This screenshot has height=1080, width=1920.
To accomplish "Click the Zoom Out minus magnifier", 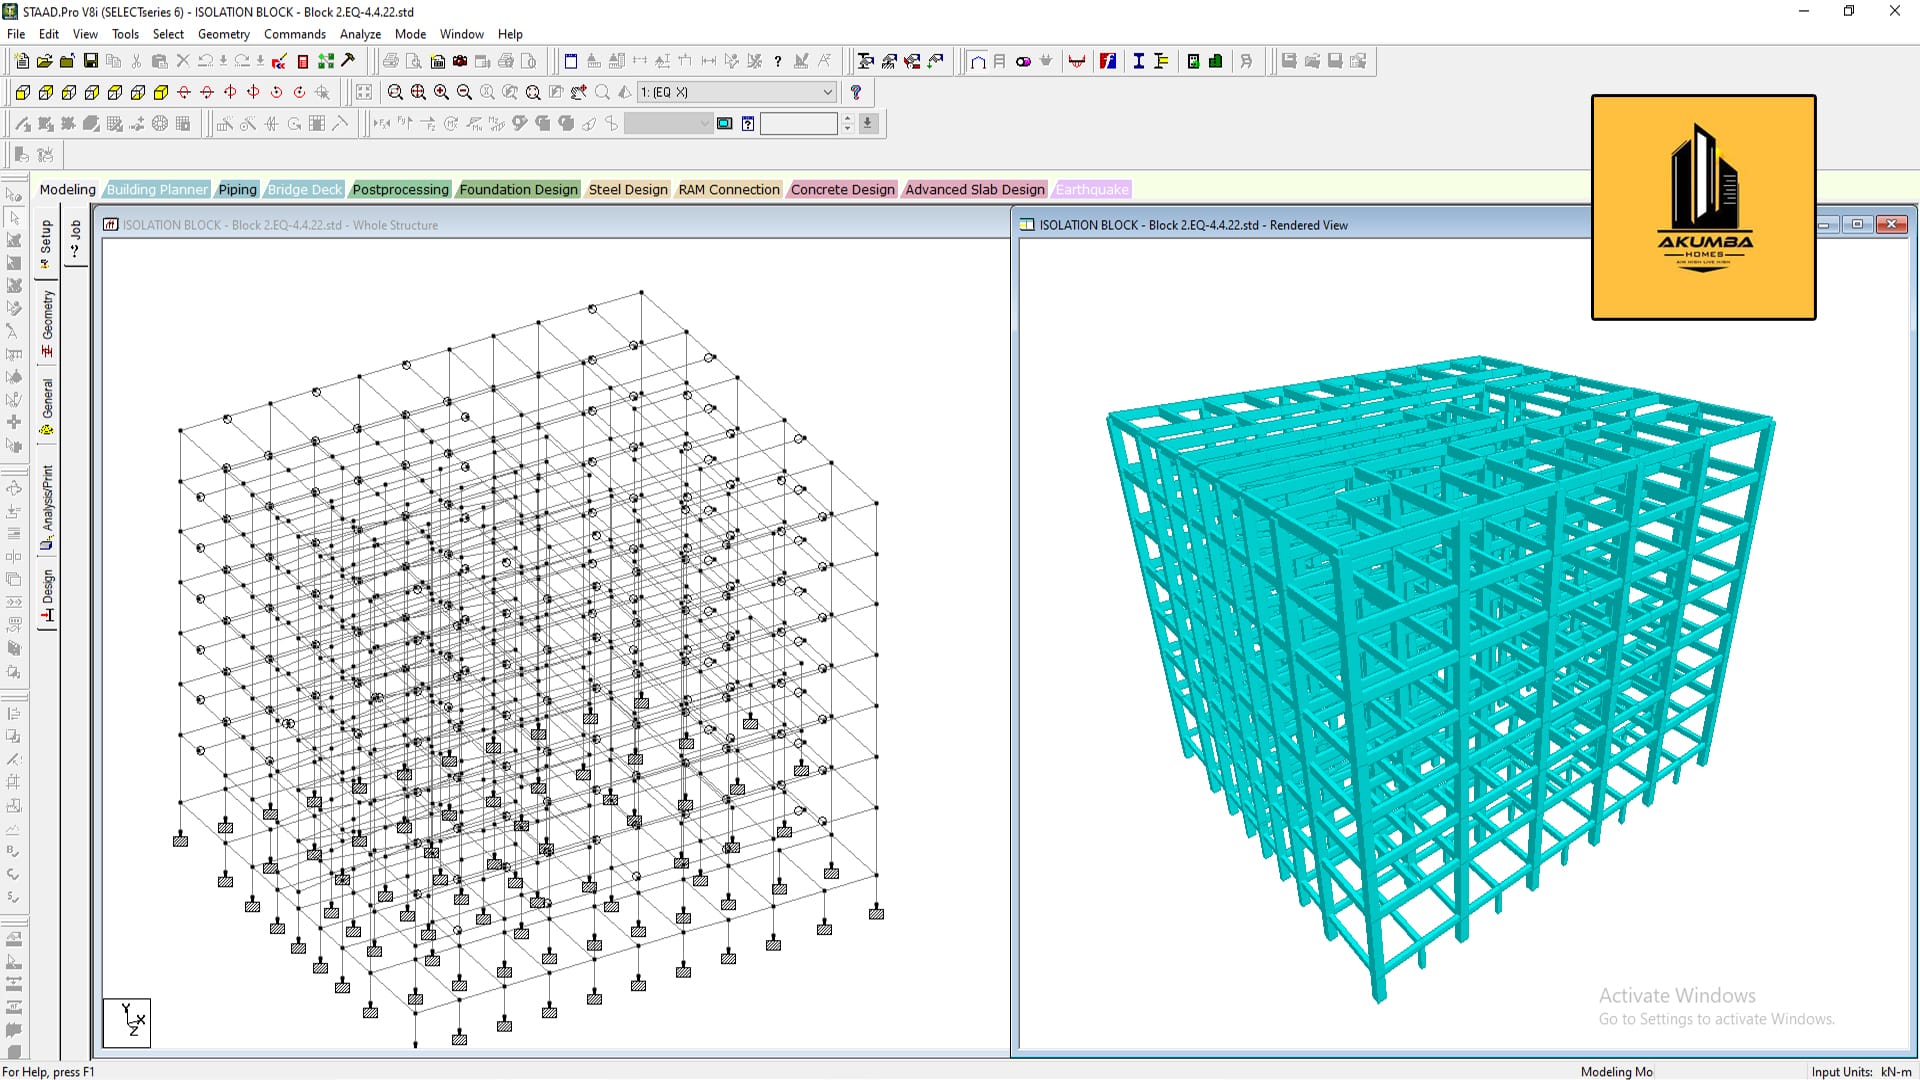I will [464, 92].
